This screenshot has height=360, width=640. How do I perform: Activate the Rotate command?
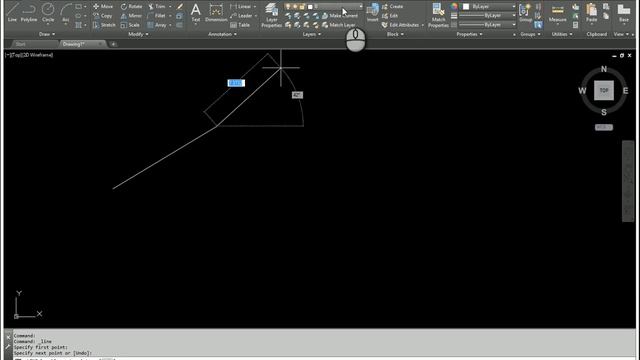pos(131,7)
